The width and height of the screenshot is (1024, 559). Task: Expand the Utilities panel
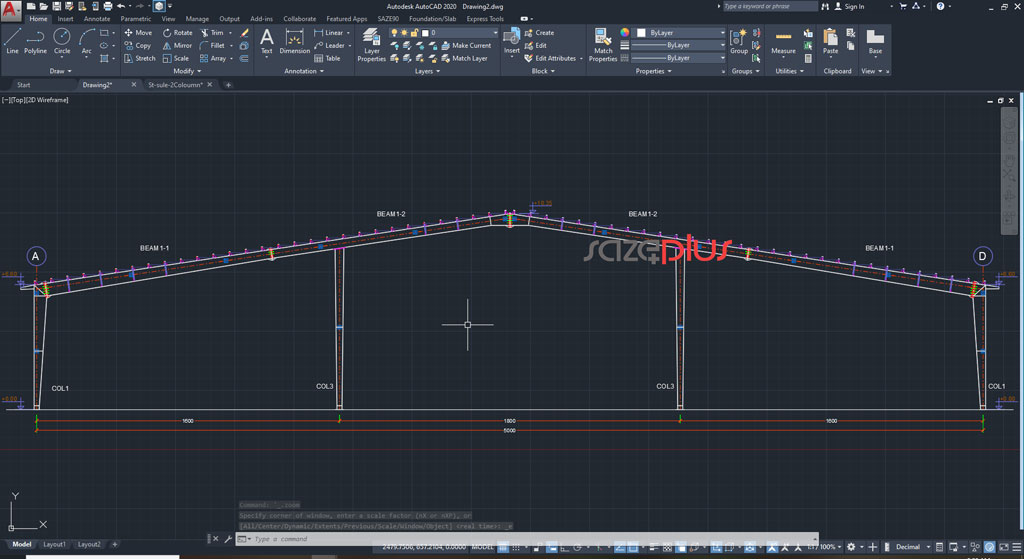(x=789, y=71)
